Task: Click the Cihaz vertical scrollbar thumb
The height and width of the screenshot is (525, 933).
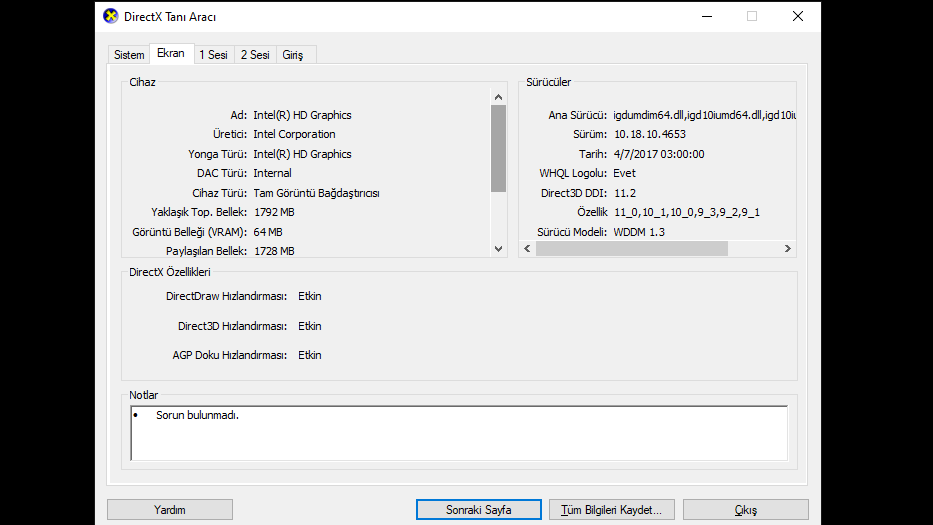Action: pos(499,148)
